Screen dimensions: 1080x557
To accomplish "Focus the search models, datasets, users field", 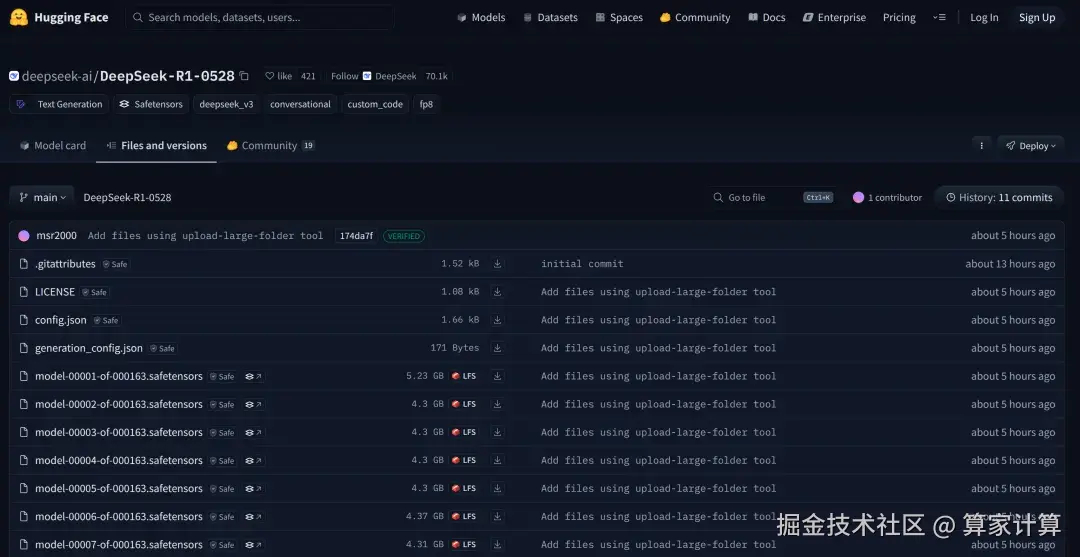I will [x=260, y=18].
